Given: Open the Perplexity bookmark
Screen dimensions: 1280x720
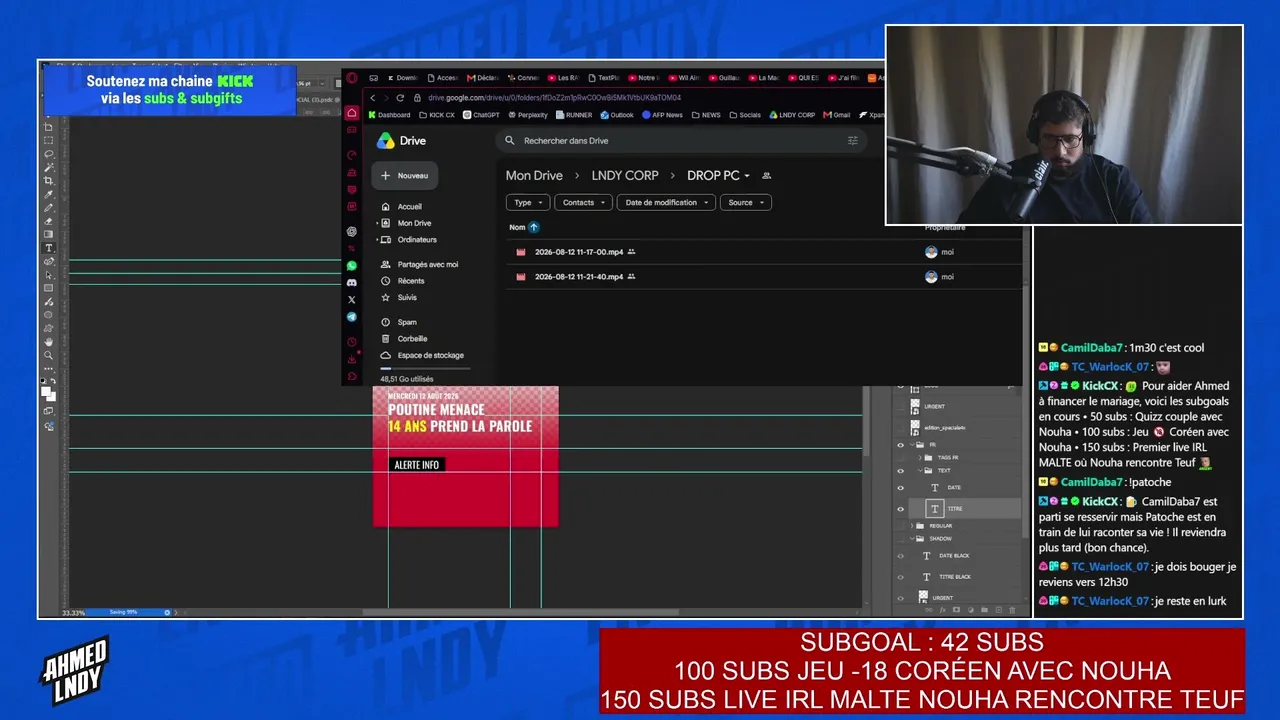Looking at the screenshot, I should [x=527, y=115].
